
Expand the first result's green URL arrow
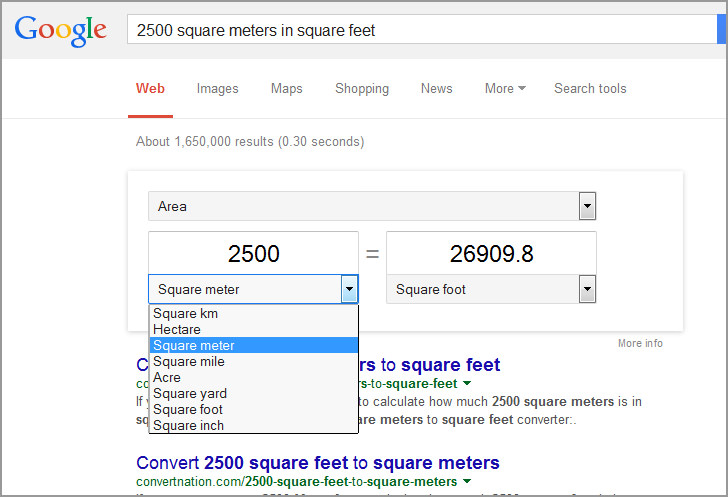point(467,383)
